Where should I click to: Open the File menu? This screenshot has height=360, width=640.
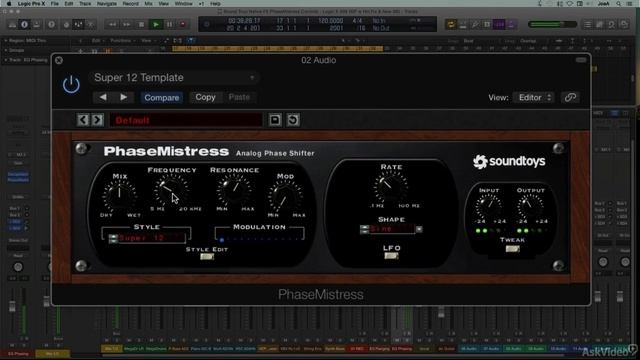pos(55,4)
